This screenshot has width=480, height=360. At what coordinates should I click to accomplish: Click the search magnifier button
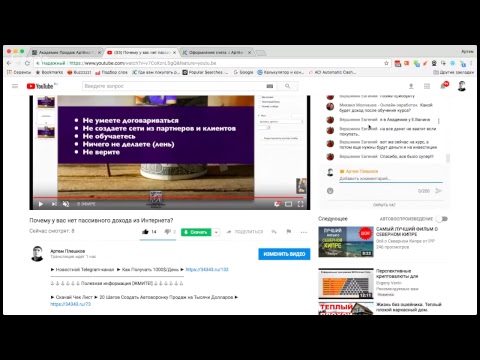[x=288, y=86]
